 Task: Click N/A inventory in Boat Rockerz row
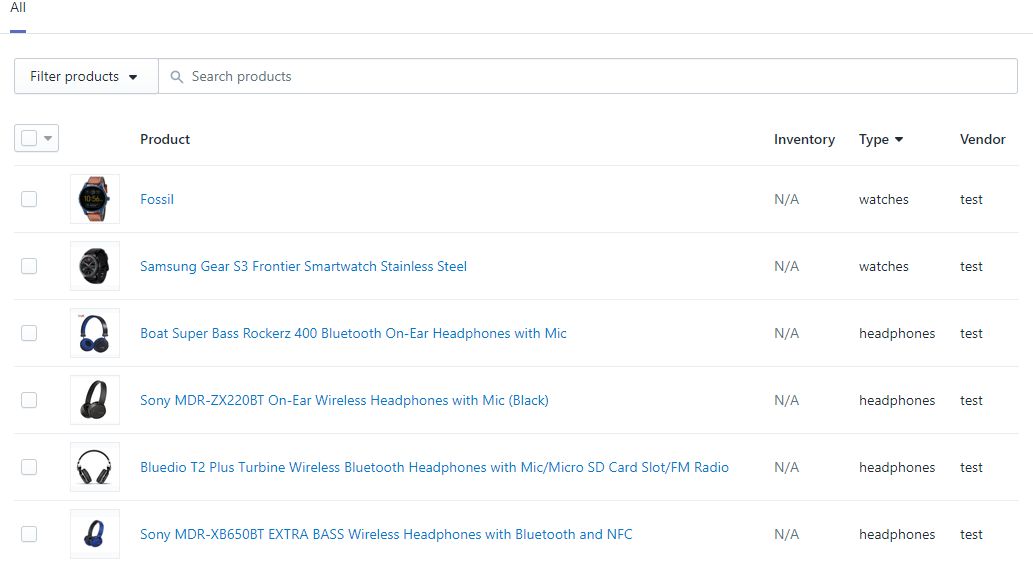787,334
